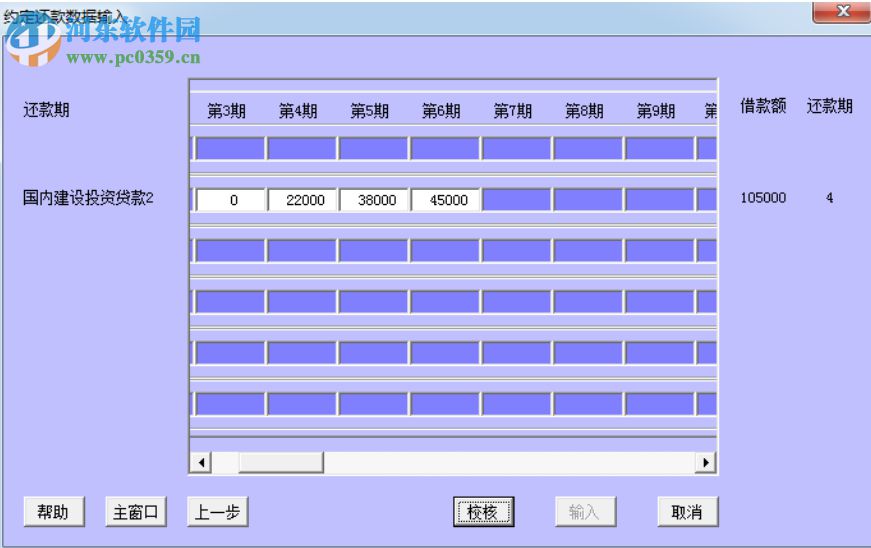The image size is (871, 548).
Task: Close the dialog with the X button
Action: (x=842, y=11)
